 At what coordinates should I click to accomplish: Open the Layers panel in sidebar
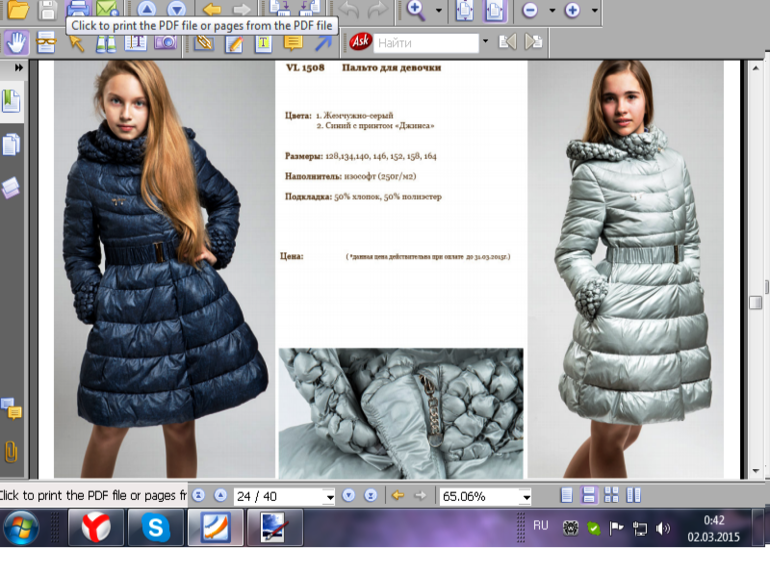(11, 187)
